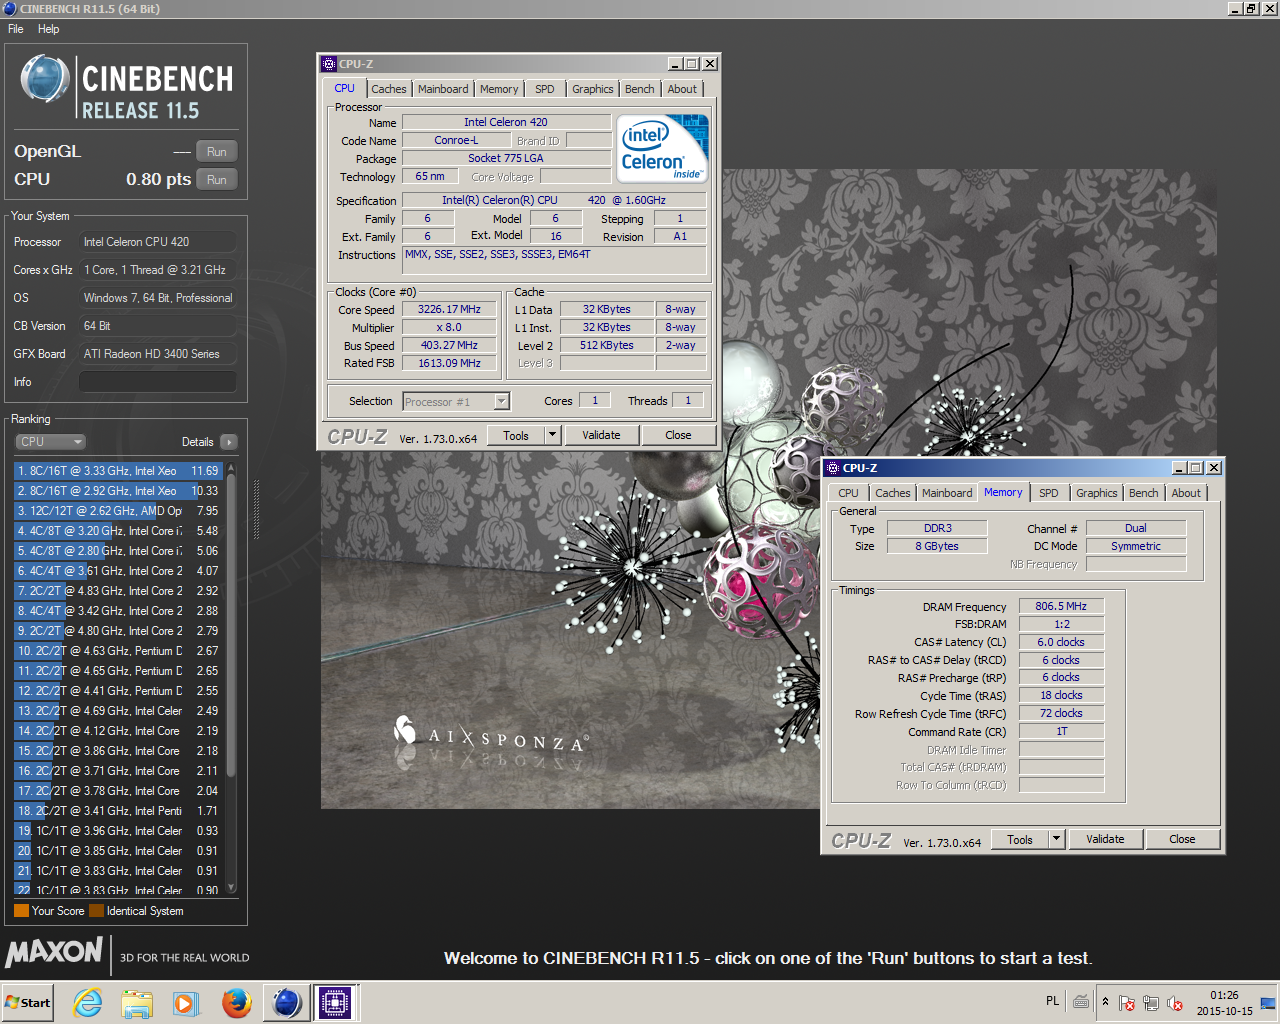Image resolution: width=1280 pixels, height=1024 pixels.
Task: Open Firefox from the taskbar
Action: 236,1002
